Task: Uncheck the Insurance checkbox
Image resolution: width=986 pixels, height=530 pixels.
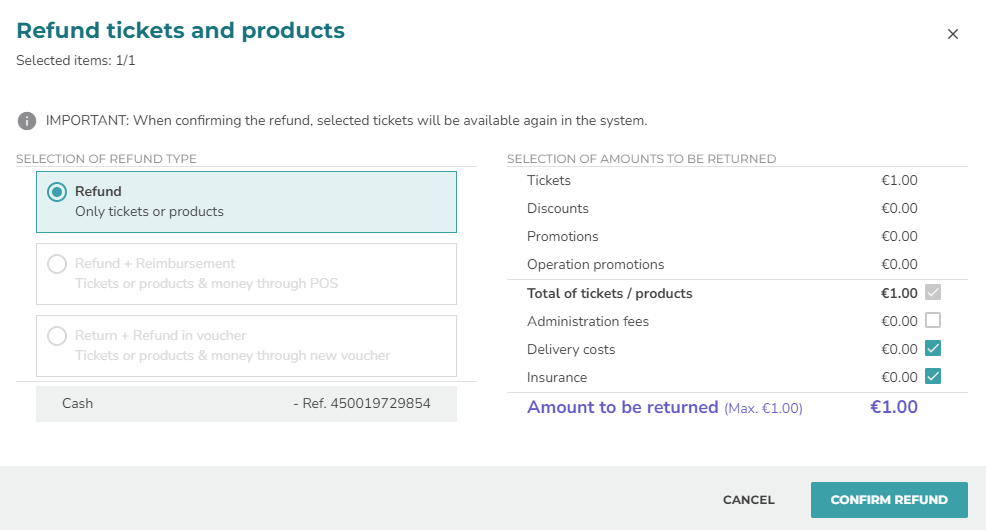Action: pos(933,377)
